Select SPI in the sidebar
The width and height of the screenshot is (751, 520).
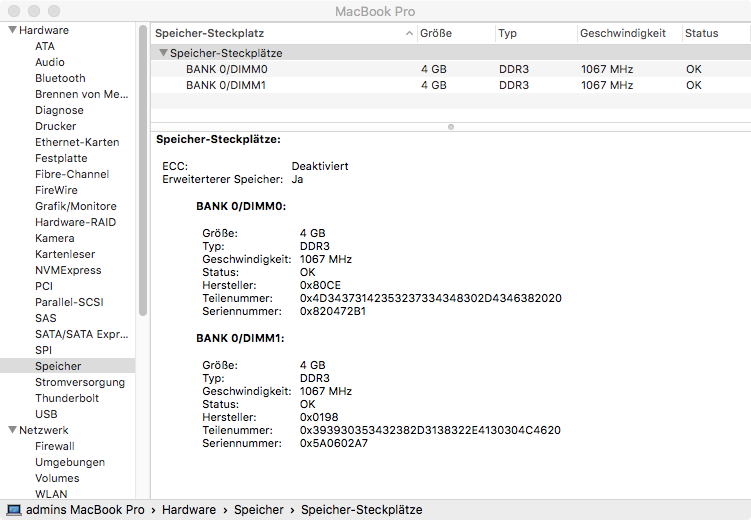point(43,350)
